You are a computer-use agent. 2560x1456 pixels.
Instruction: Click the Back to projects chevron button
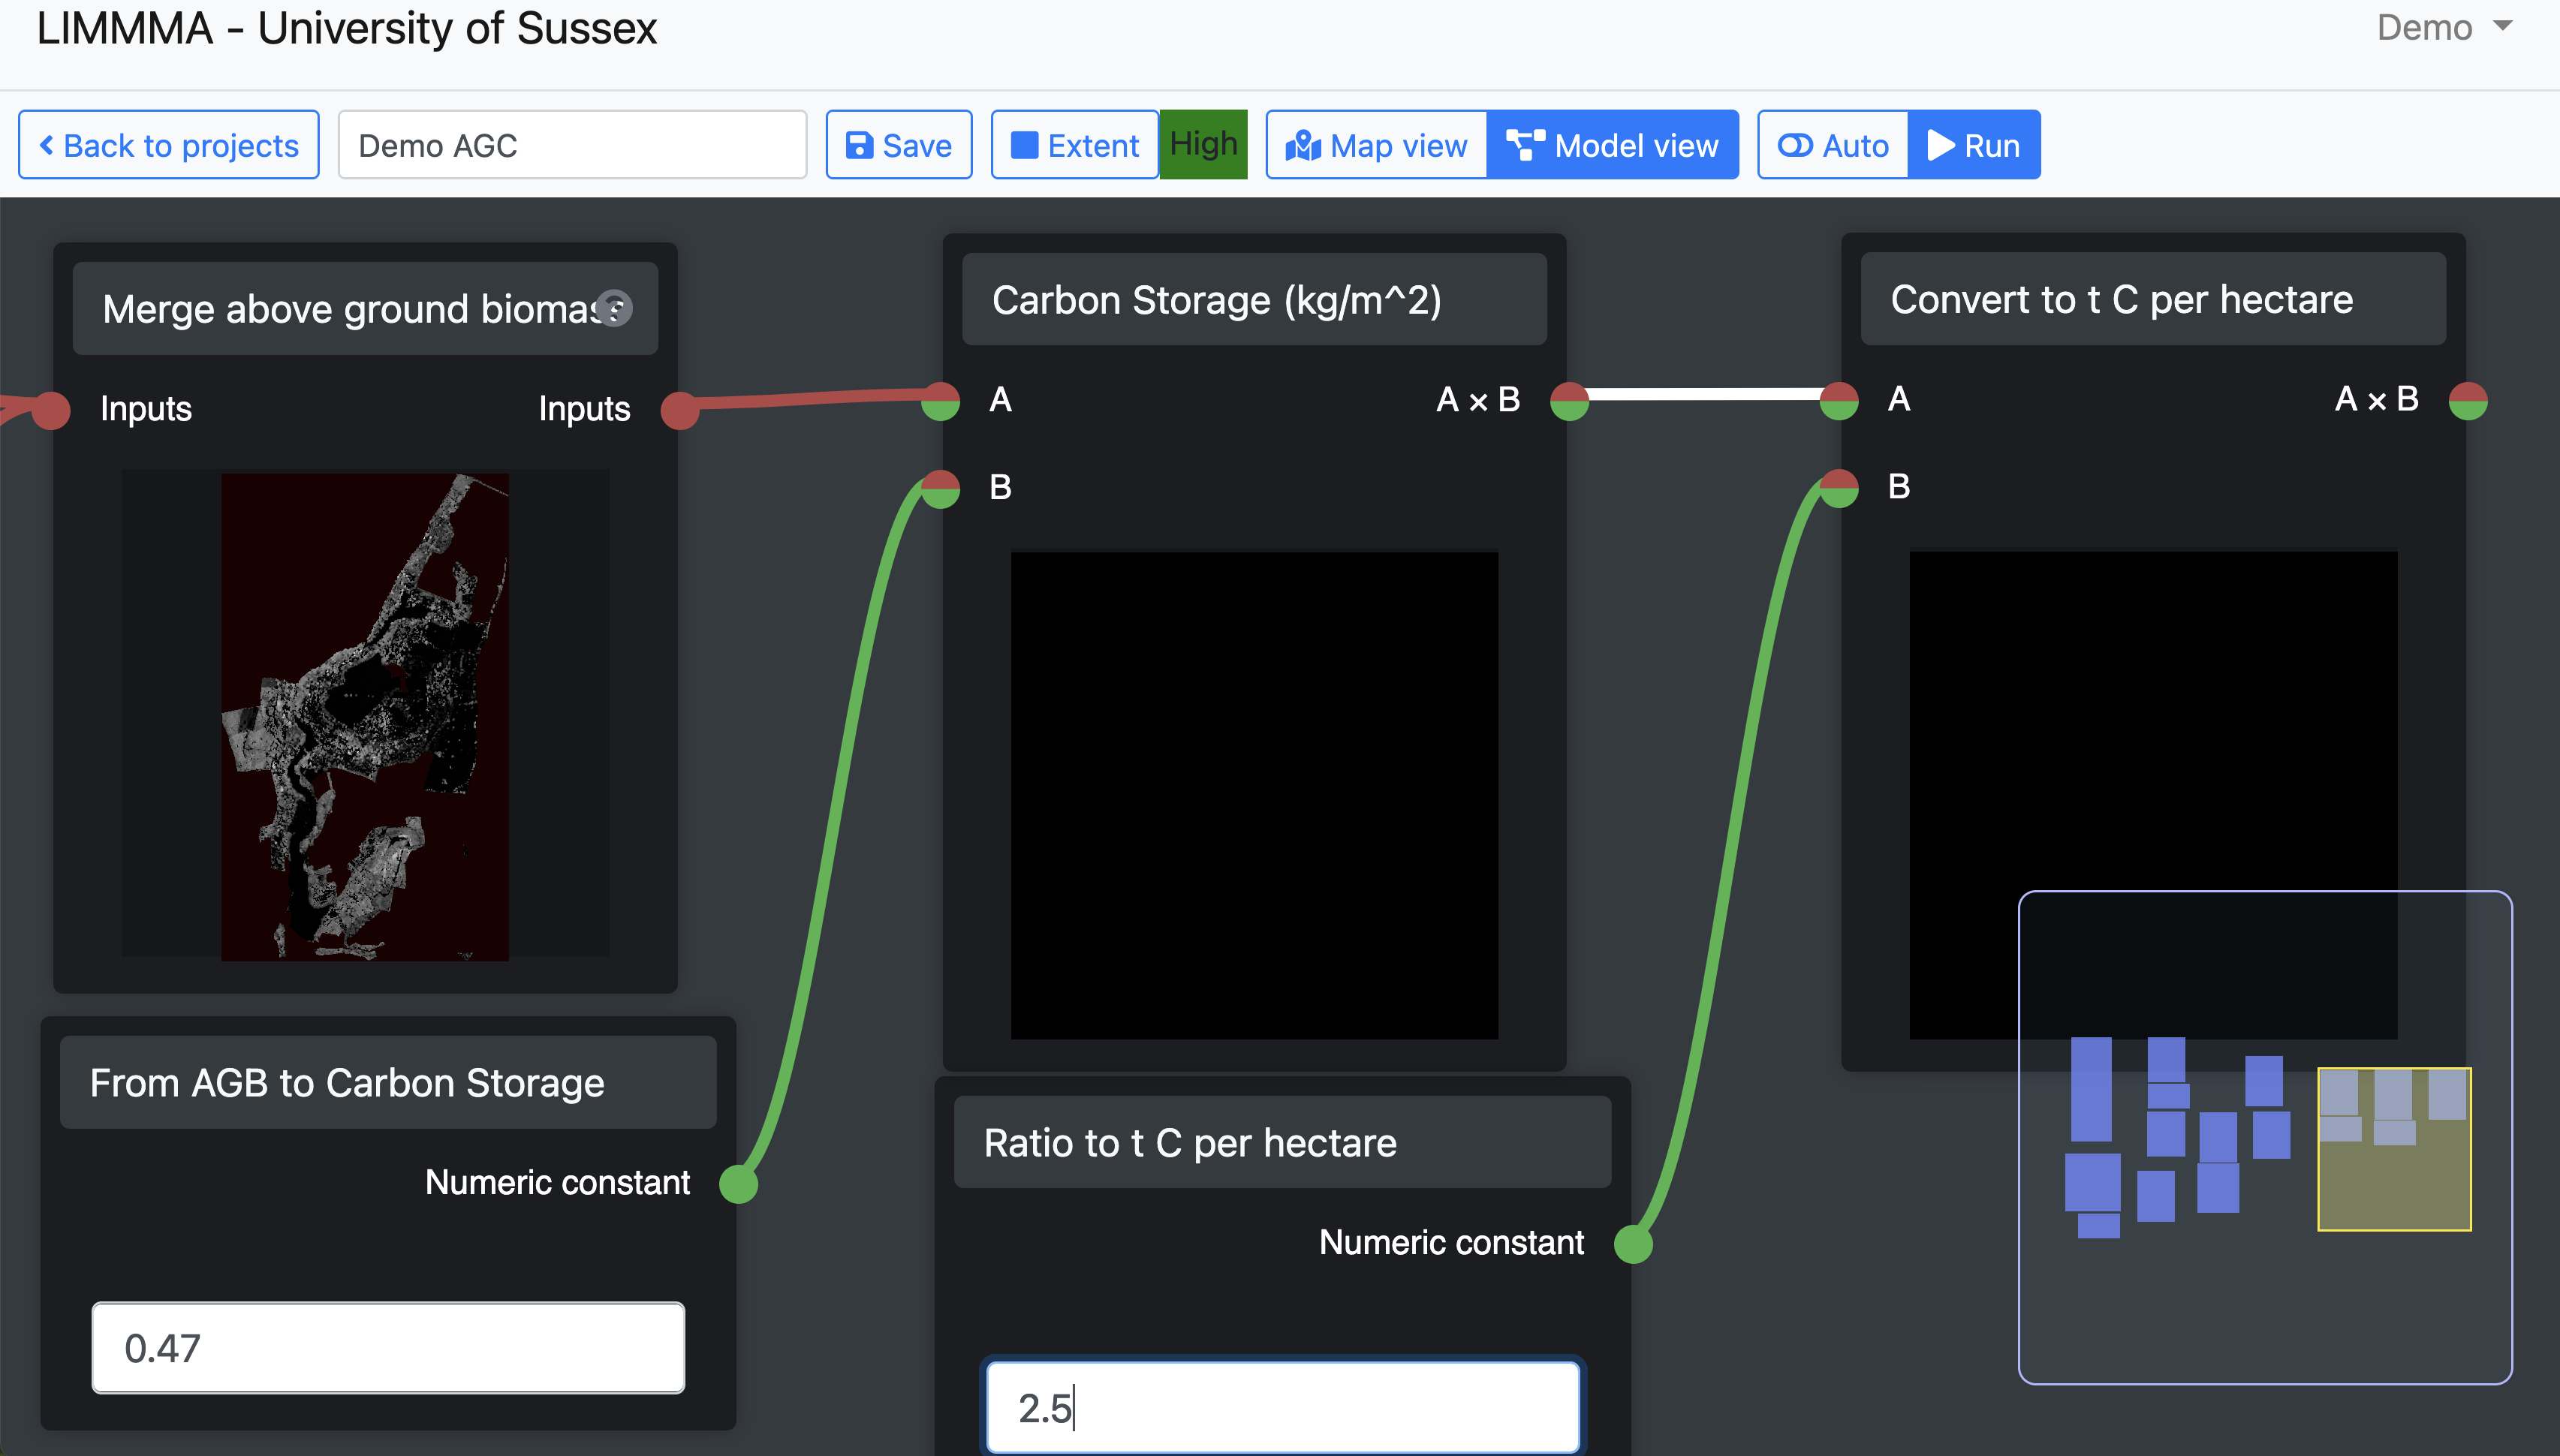tap(169, 145)
